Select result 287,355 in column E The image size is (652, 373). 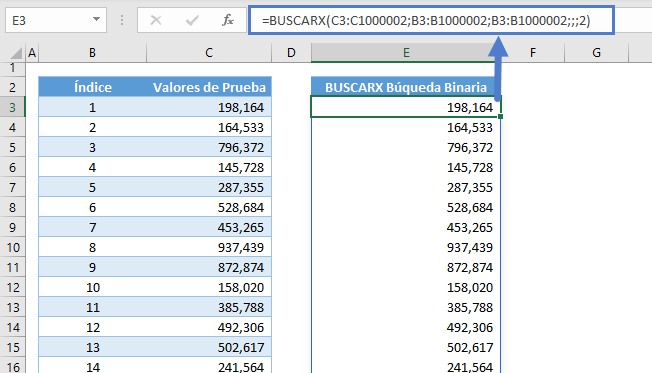click(x=406, y=188)
